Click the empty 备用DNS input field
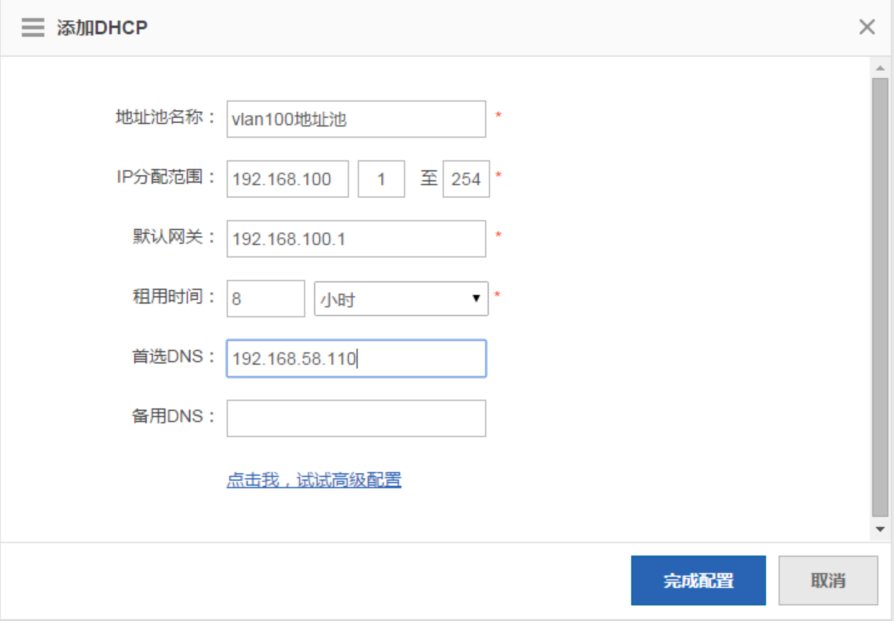 pyautogui.click(x=356, y=419)
